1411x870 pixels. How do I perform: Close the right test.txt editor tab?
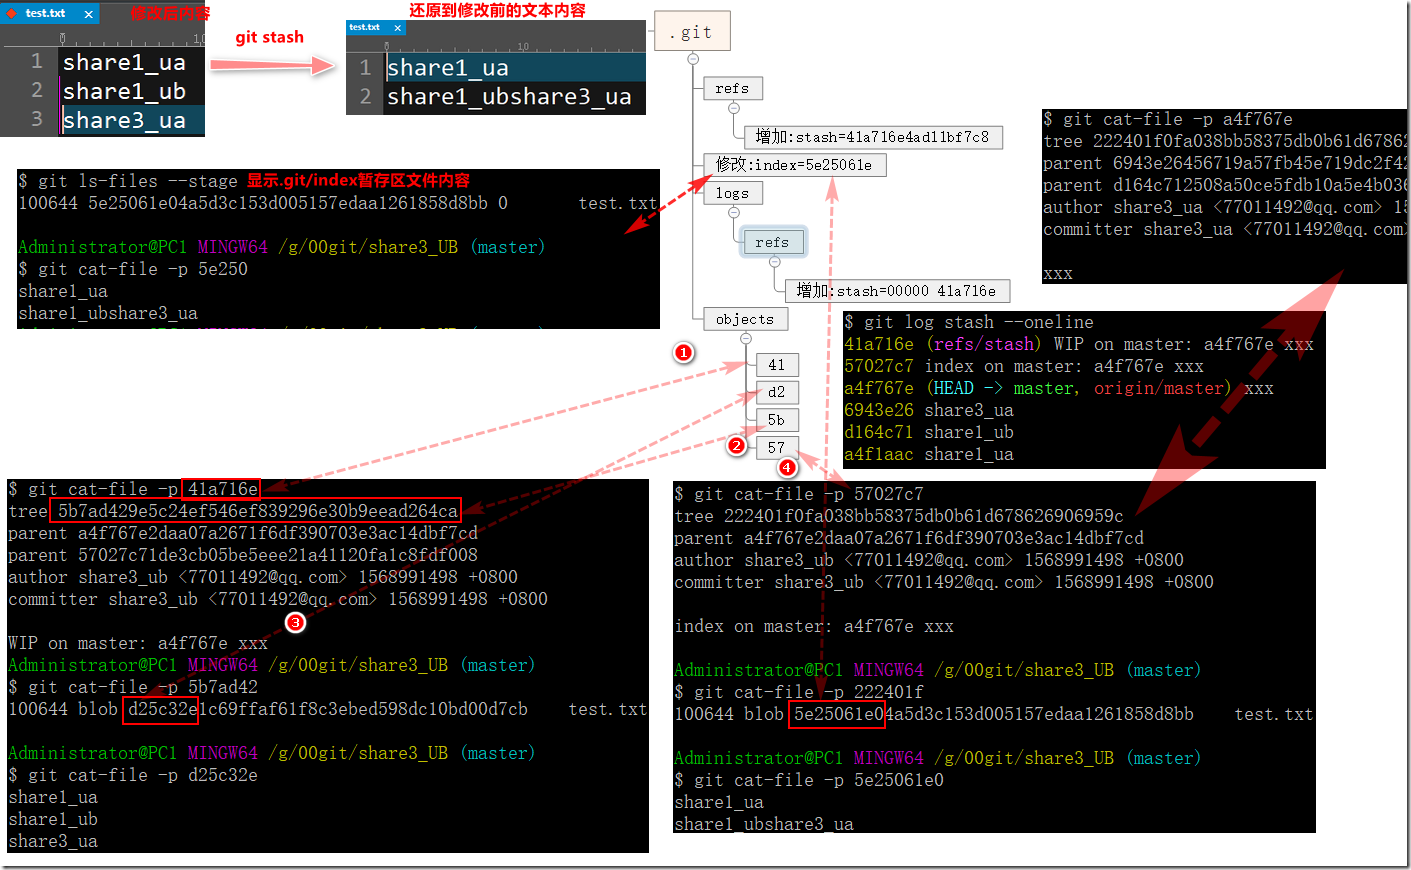[397, 28]
